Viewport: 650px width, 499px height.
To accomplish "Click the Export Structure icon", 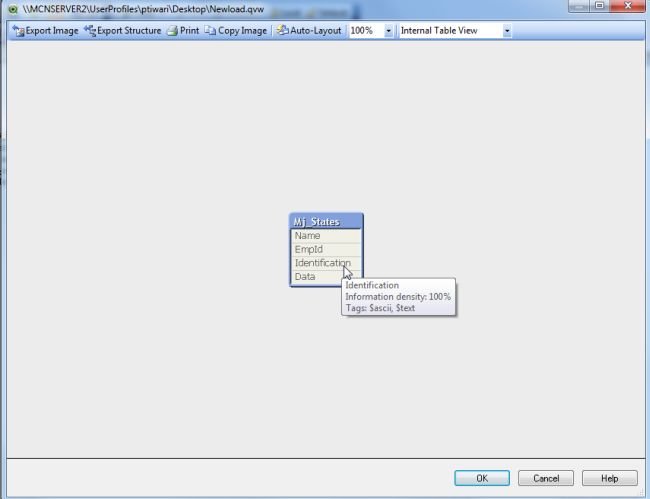I will (x=90, y=31).
